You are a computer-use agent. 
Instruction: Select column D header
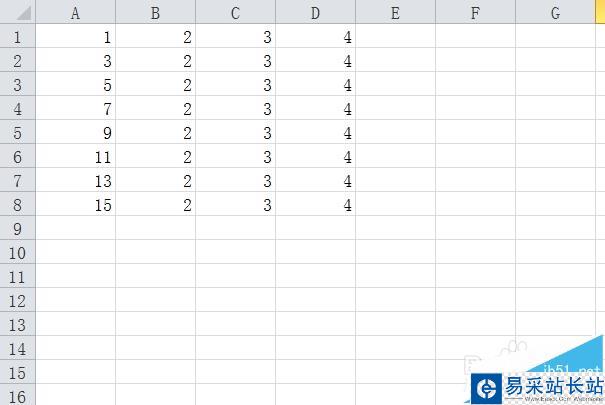(x=315, y=13)
